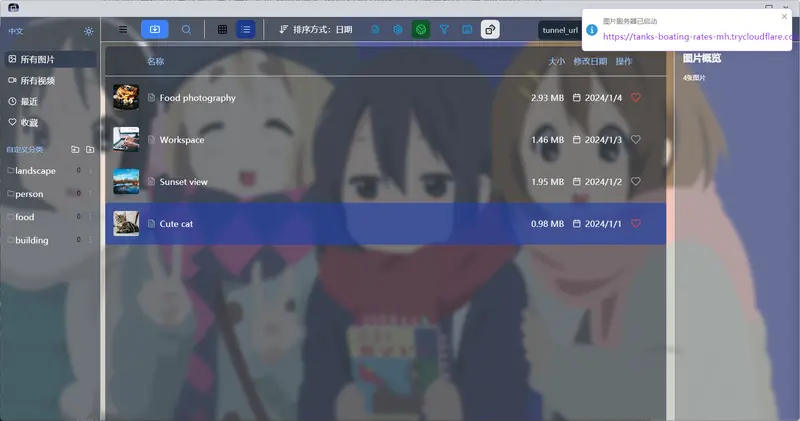Open more options for building category
Screen dimensions: 800x421
[91, 239]
